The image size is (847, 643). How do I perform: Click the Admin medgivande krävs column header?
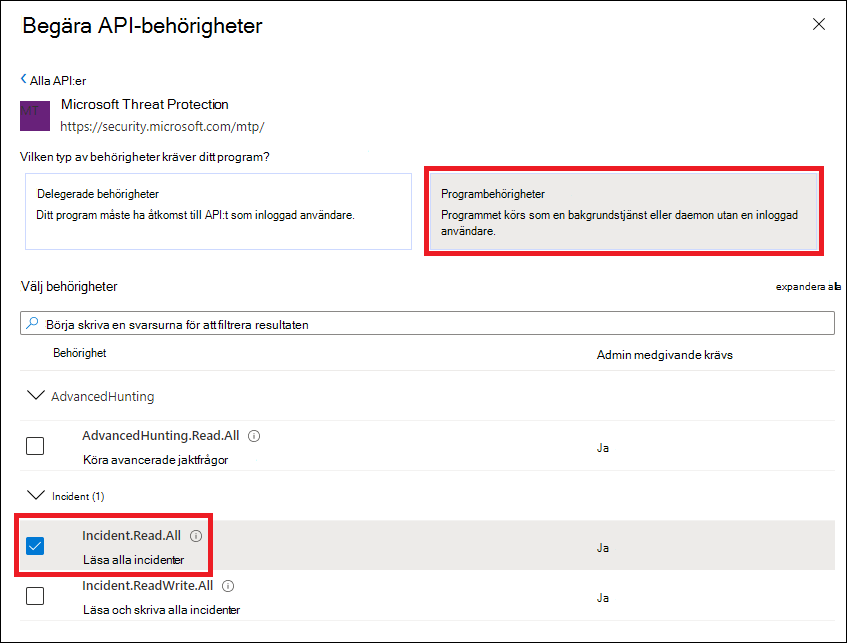pos(664,355)
